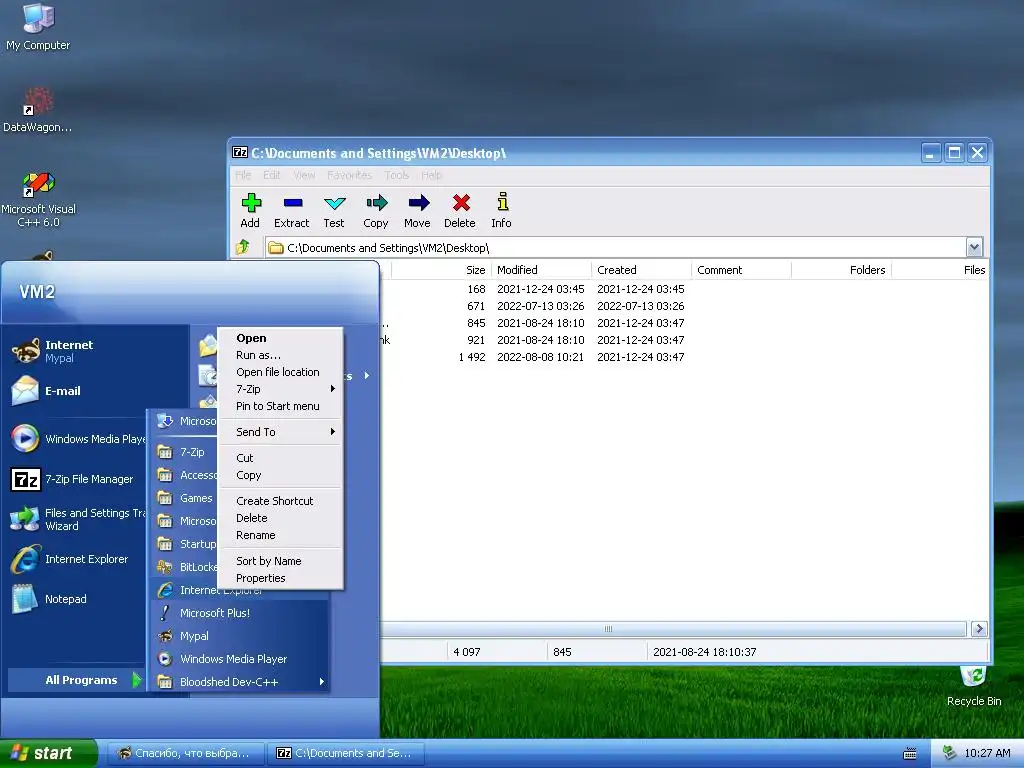The width and height of the screenshot is (1024, 768).
Task: Sort file list by Created column
Action: [x=641, y=270]
